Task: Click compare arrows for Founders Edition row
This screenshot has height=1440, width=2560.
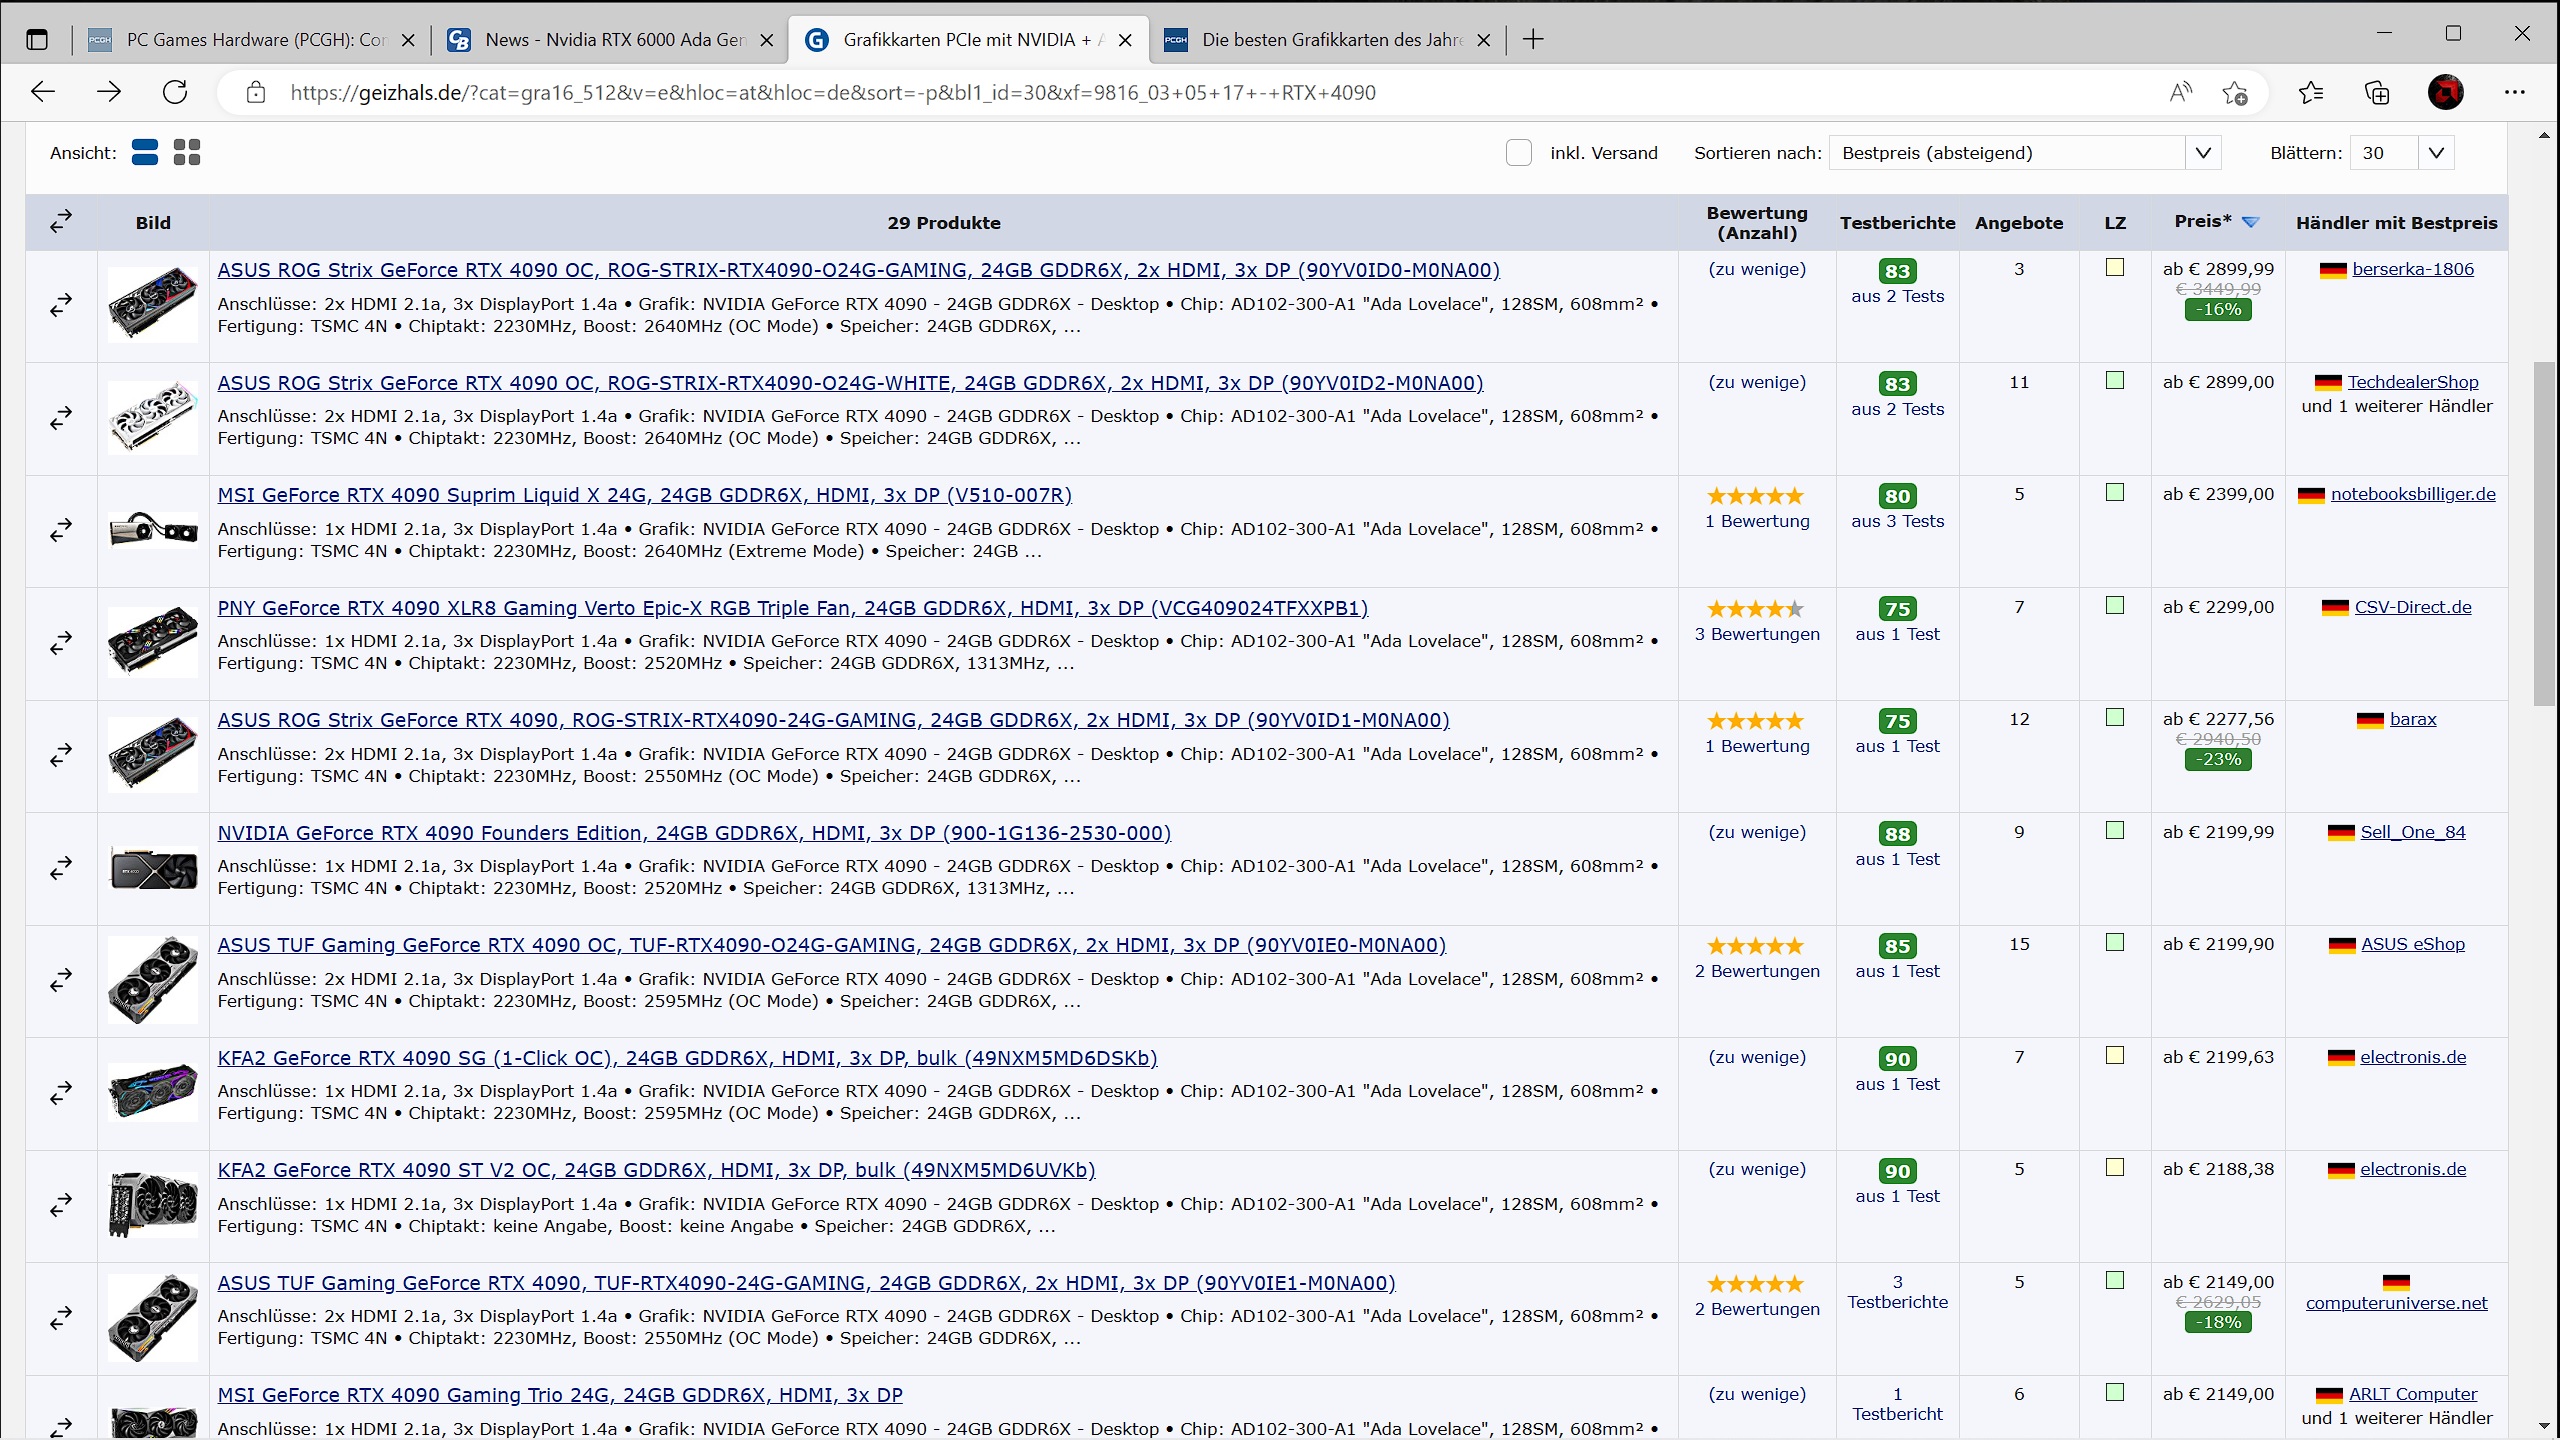Action: click(61, 867)
